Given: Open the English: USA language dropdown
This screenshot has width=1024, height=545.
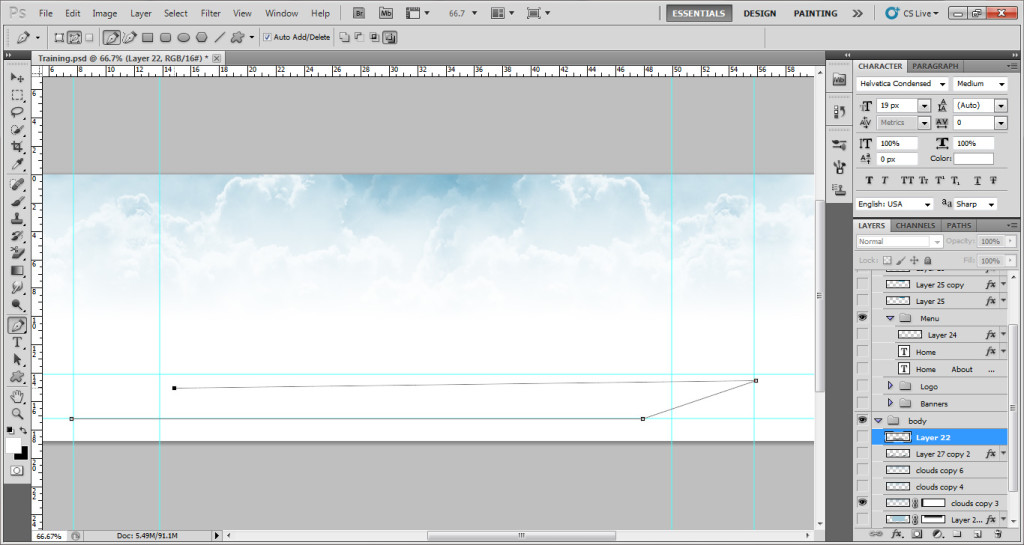Looking at the screenshot, I should pyautogui.click(x=927, y=204).
